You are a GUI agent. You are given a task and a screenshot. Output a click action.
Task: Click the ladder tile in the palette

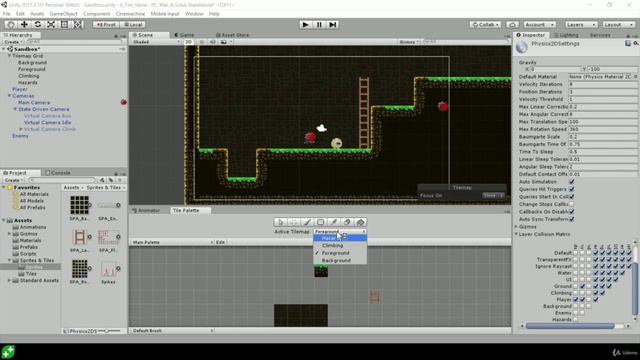[375, 297]
